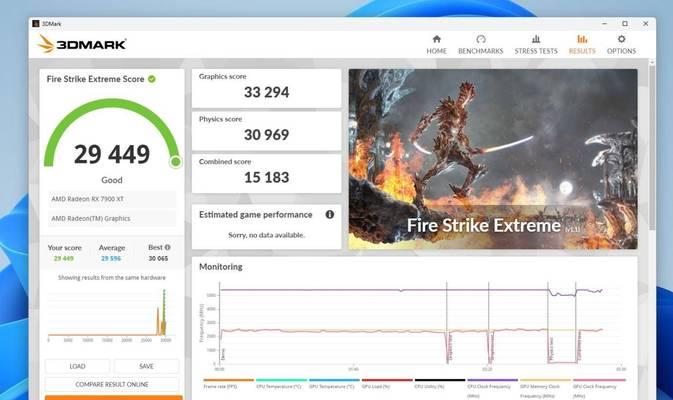Maximize the 3DMark window
Screen dimensions: 673x400
(x=625, y=24)
